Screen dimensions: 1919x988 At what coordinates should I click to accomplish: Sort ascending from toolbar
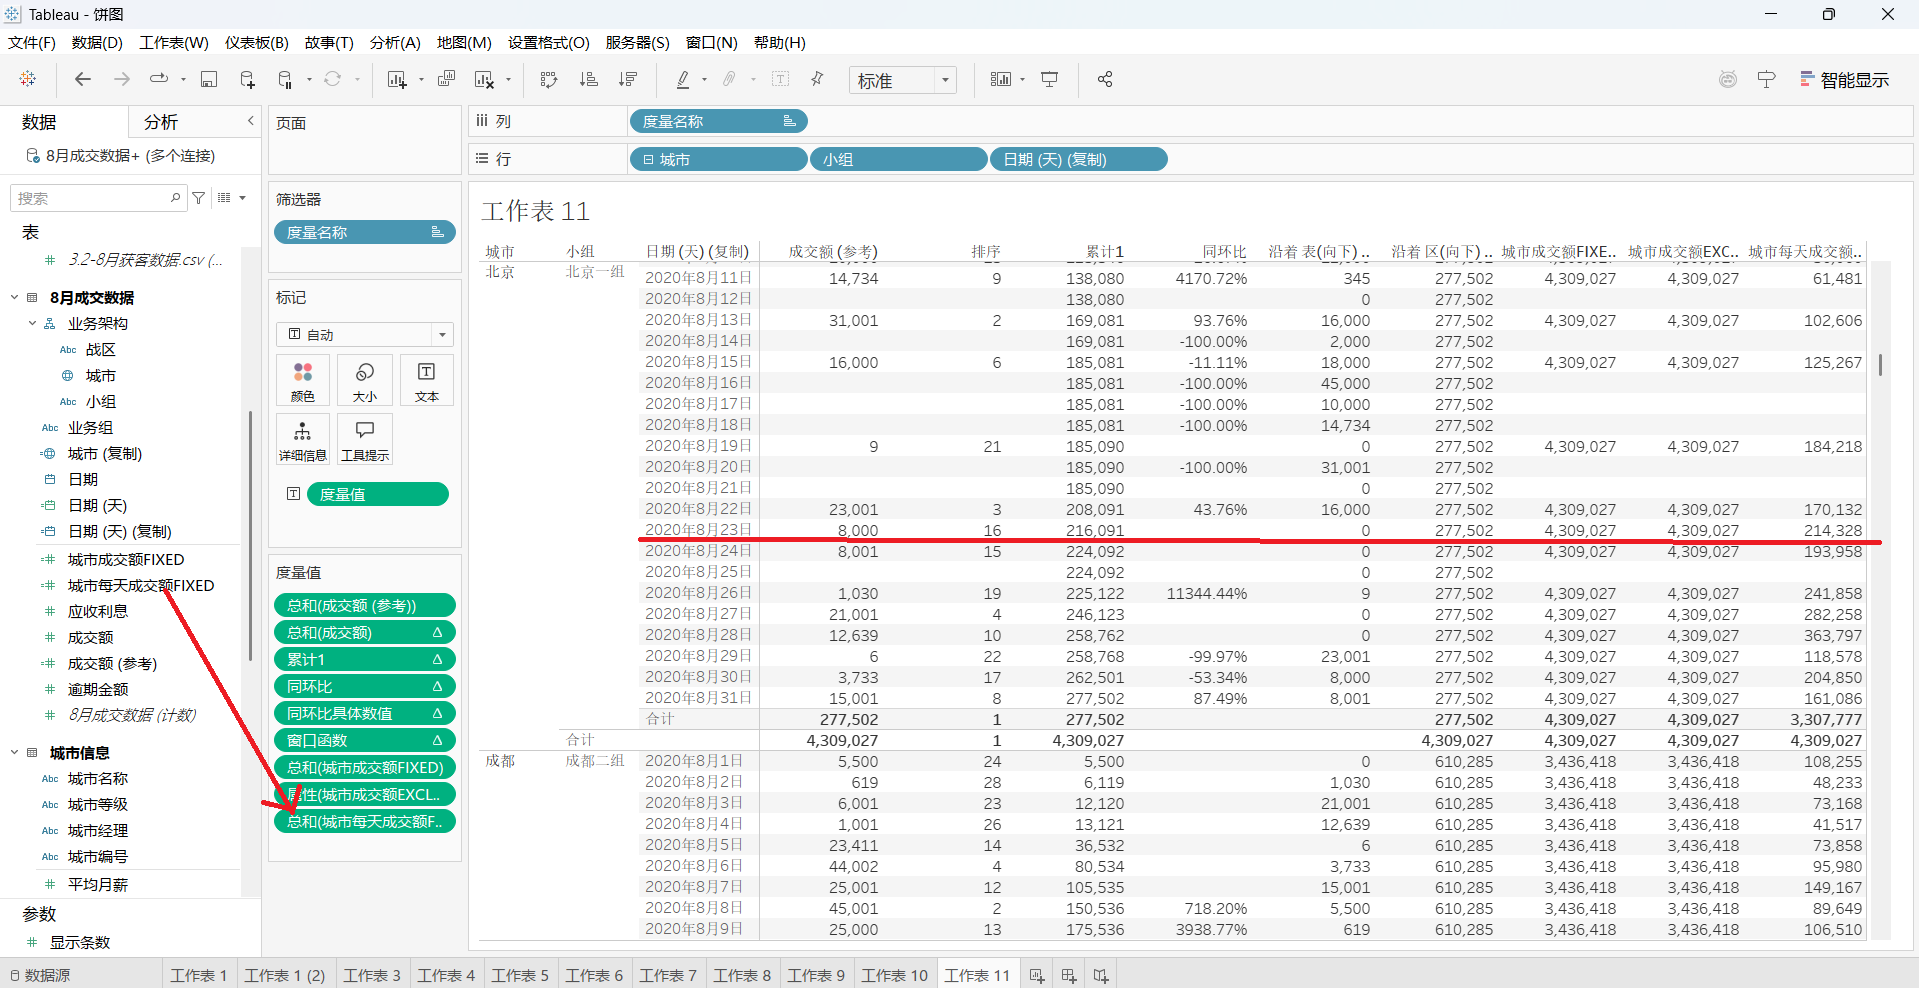tap(589, 79)
